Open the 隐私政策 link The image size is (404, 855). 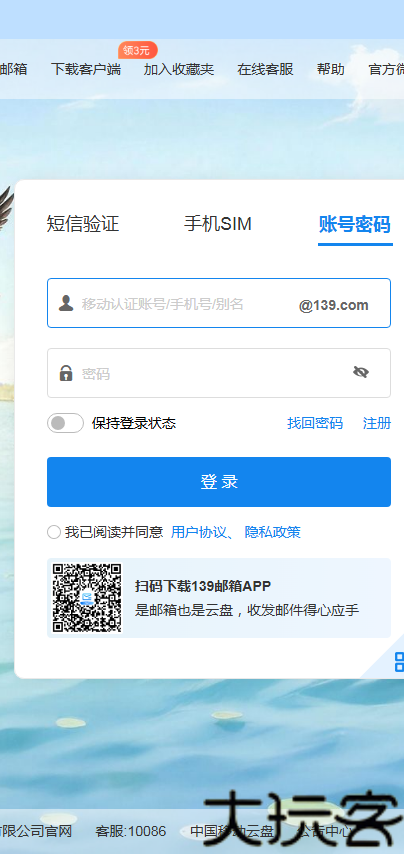click(273, 532)
